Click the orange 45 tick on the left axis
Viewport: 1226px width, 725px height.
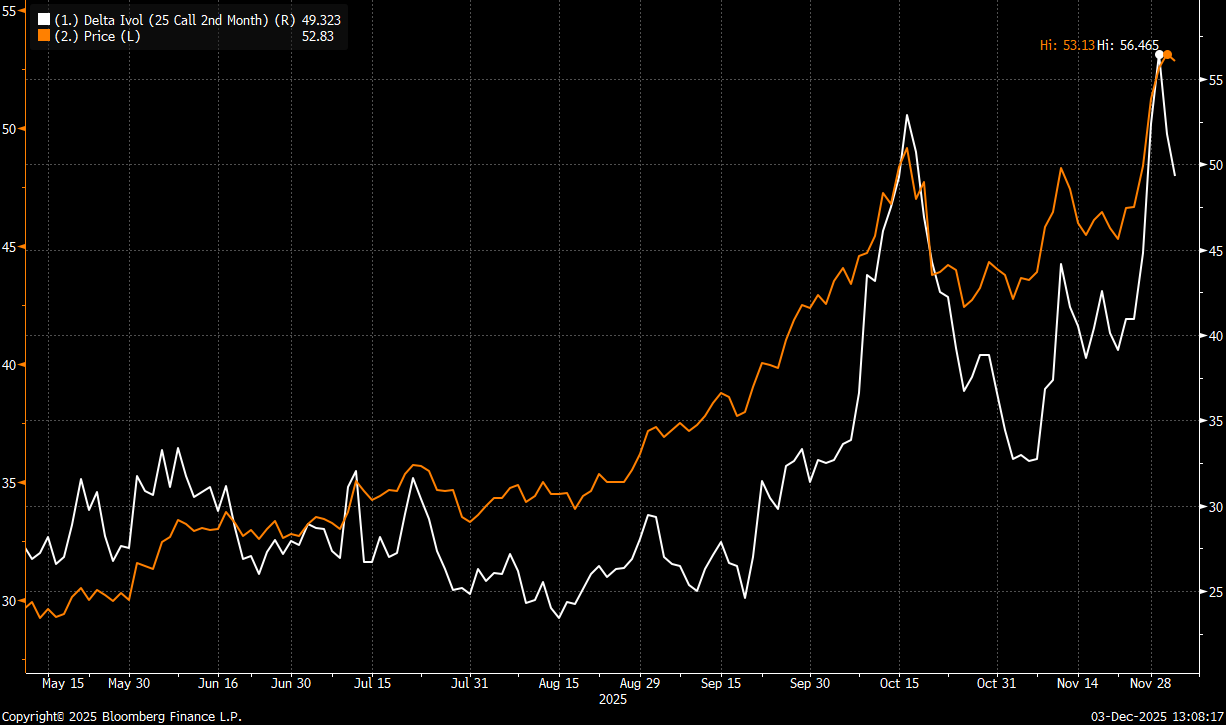coord(8,247)
